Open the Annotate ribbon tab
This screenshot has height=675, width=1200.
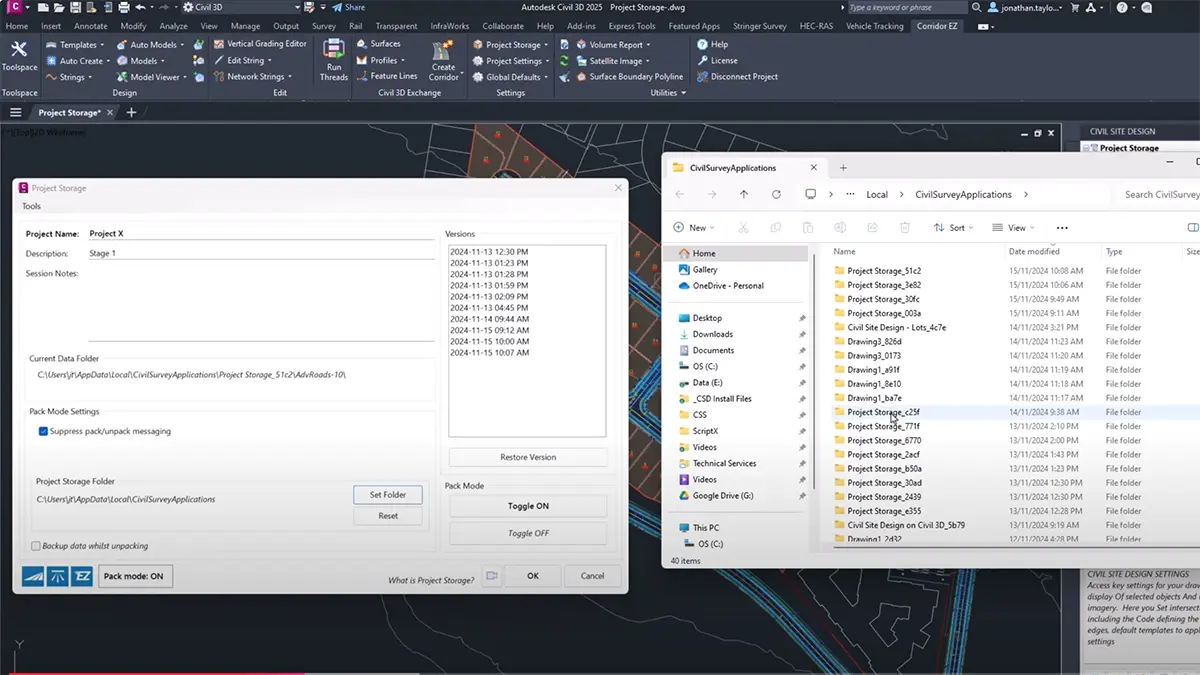click(90, 26)
